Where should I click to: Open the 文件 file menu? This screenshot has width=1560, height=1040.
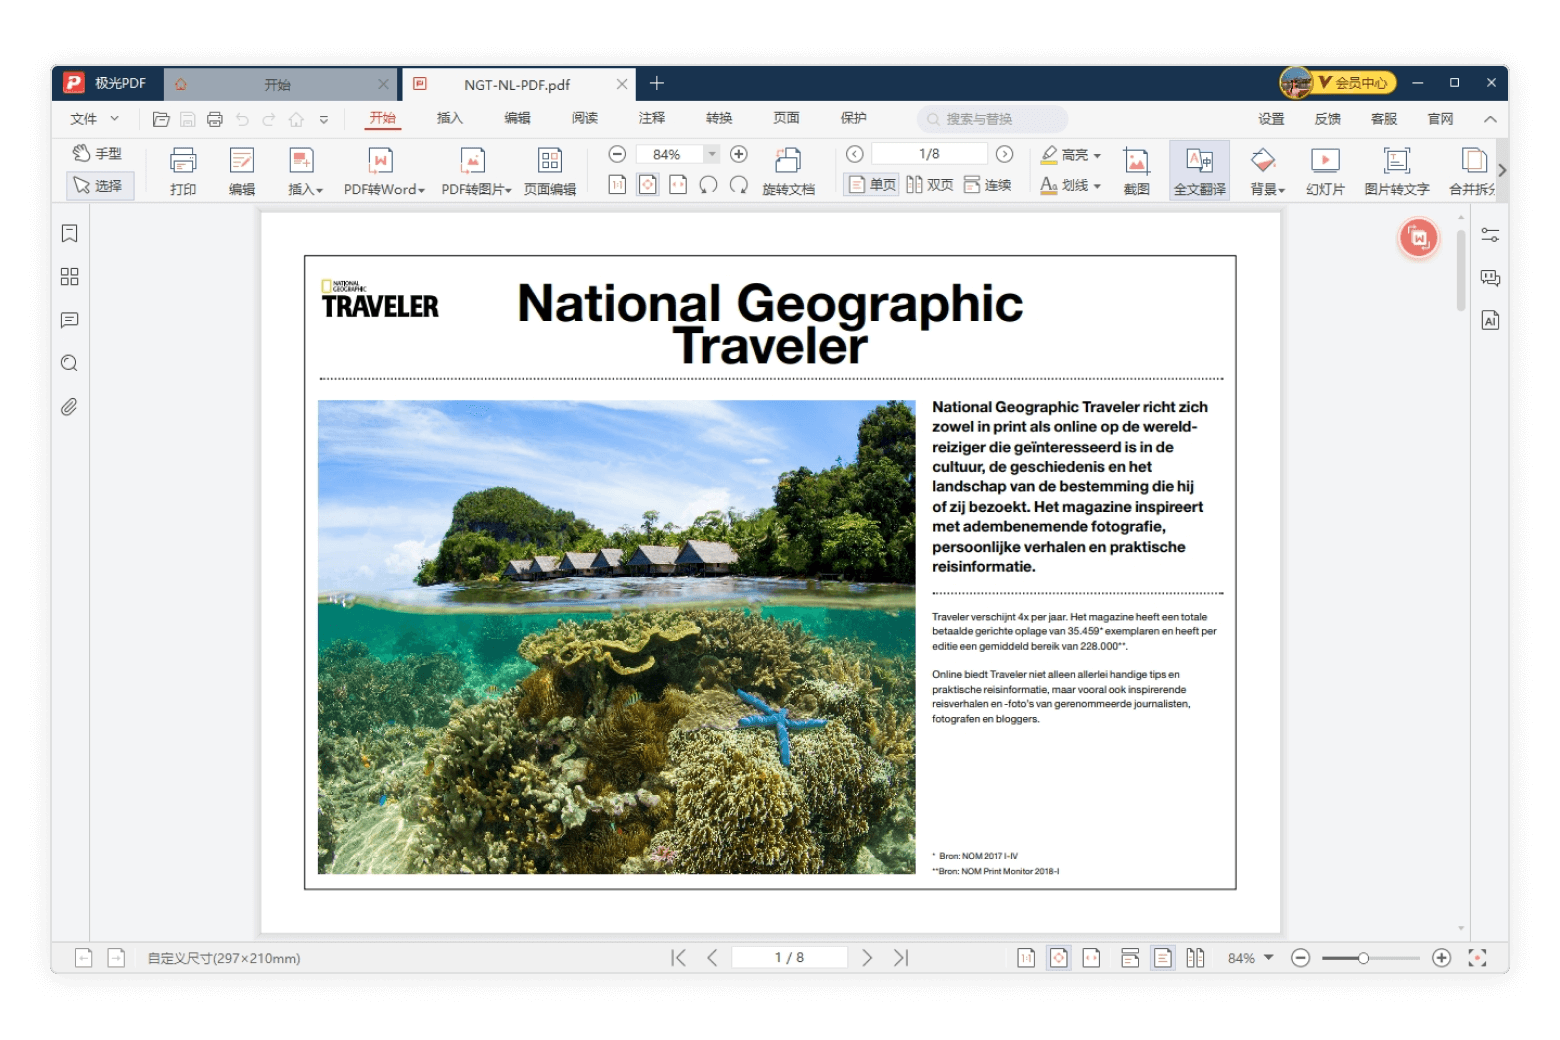point(94,119)
